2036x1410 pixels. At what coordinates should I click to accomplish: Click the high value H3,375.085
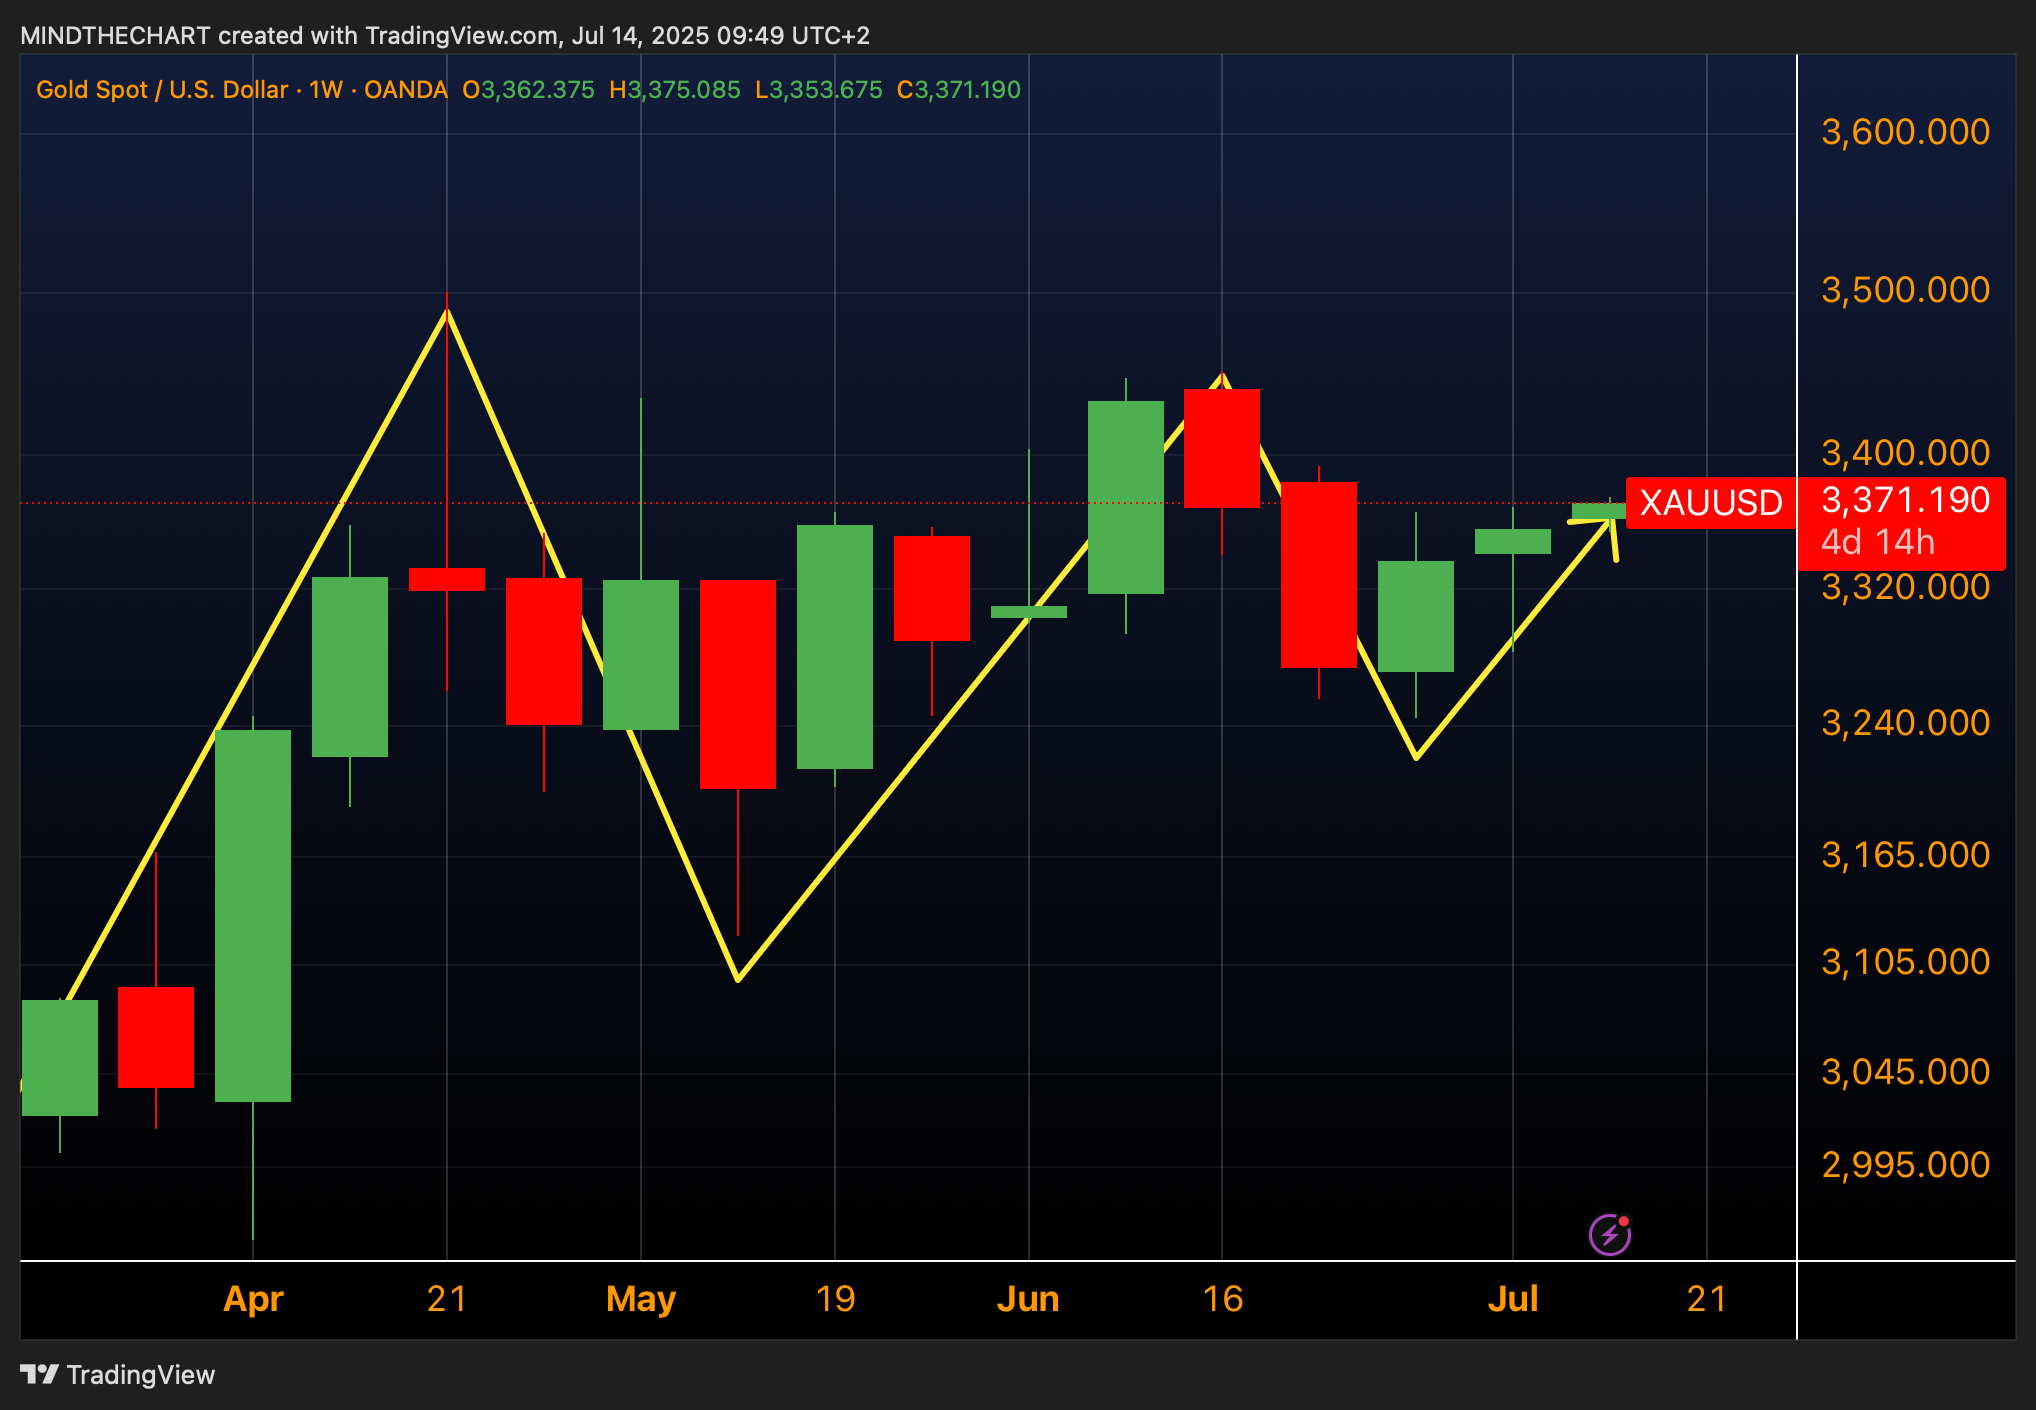click(x=675, y=90)
